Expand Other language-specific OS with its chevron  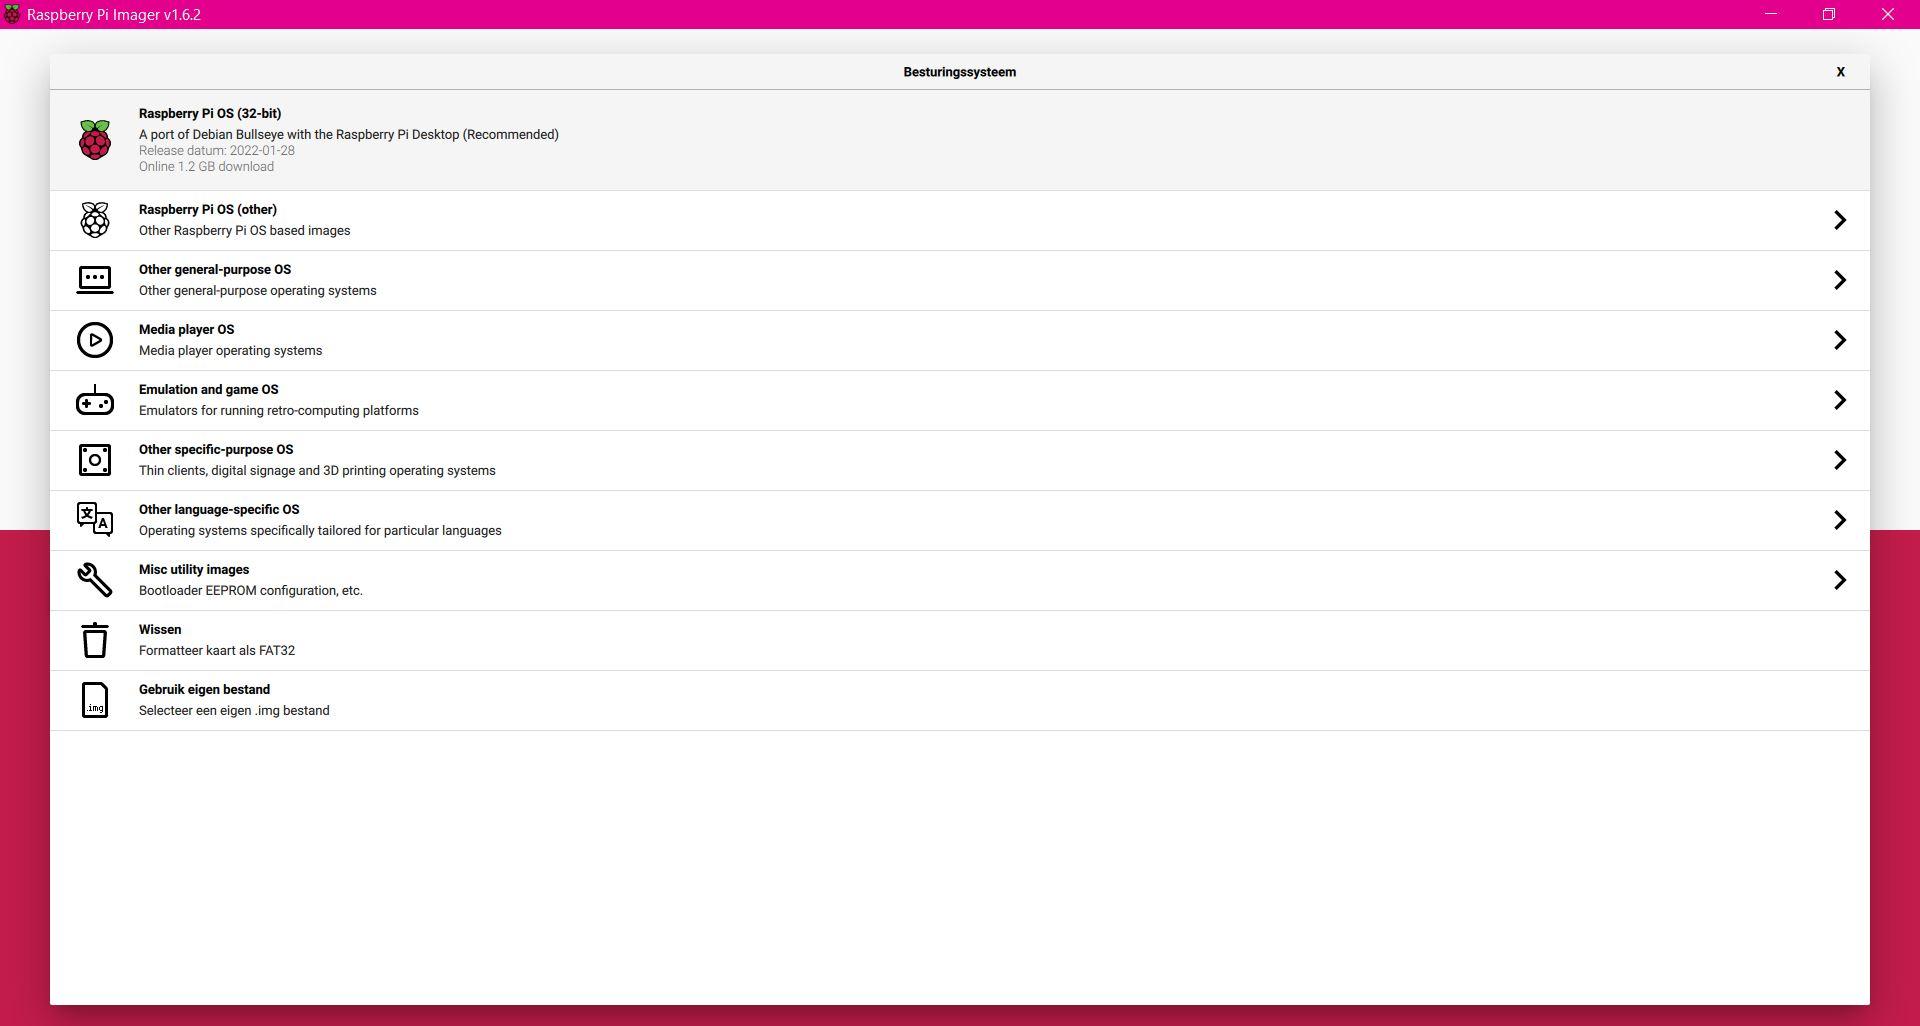pyautogui.click(x=1840, y=520)
